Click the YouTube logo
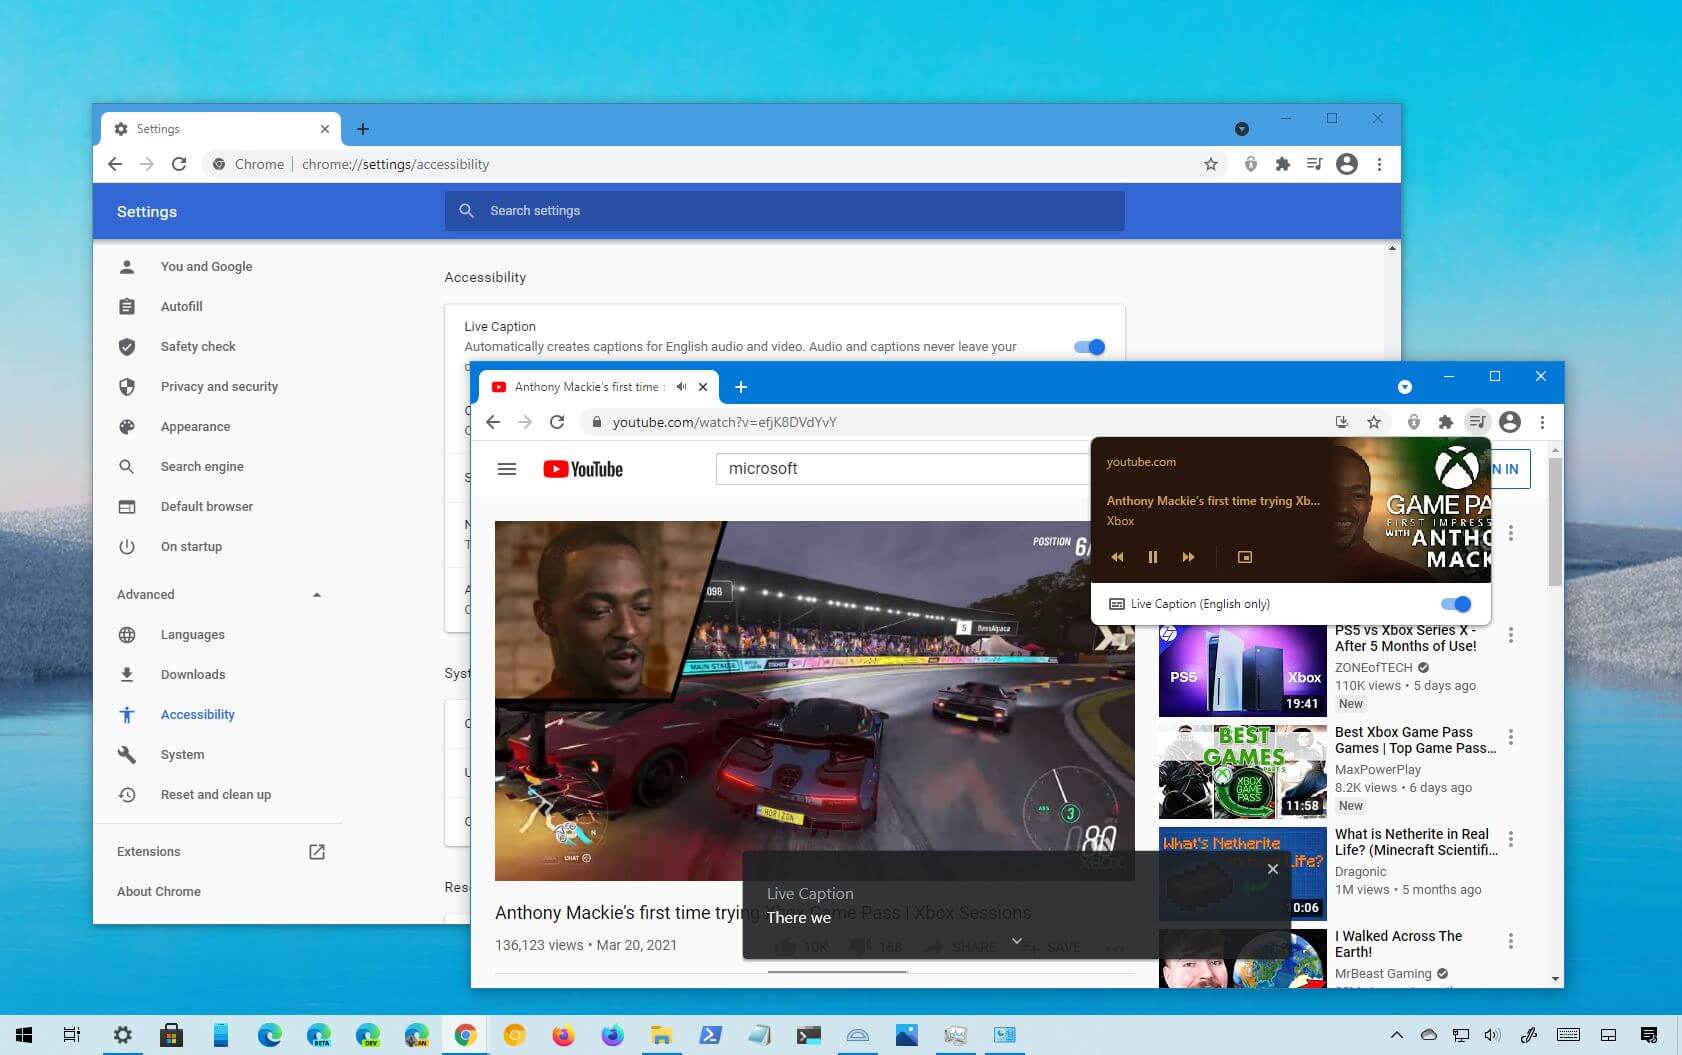The width and height of the screenshot is (1682, 1055). 583,469
